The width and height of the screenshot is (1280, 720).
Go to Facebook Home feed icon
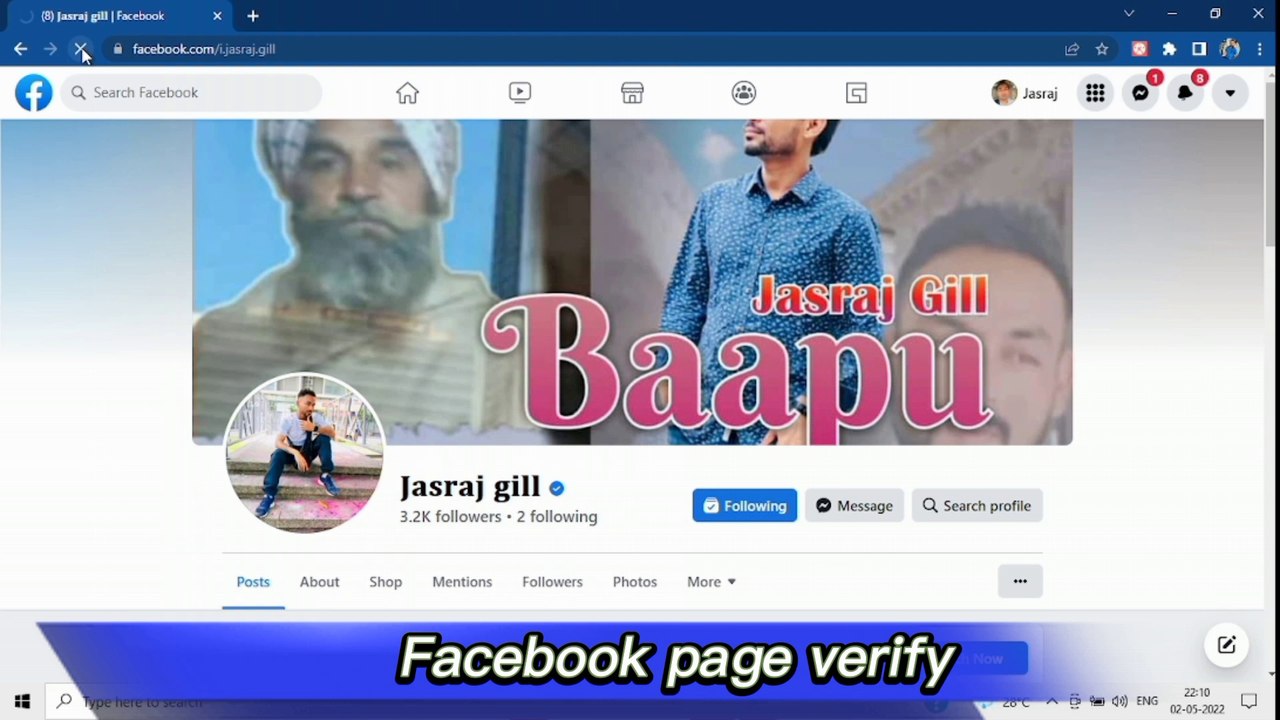click(407, 93)
